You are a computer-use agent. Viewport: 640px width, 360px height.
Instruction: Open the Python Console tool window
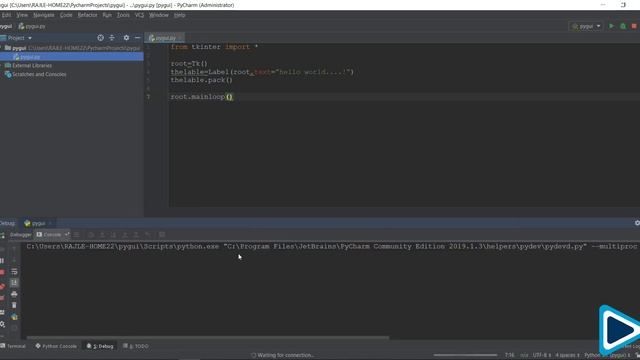[x=56, y=346]
